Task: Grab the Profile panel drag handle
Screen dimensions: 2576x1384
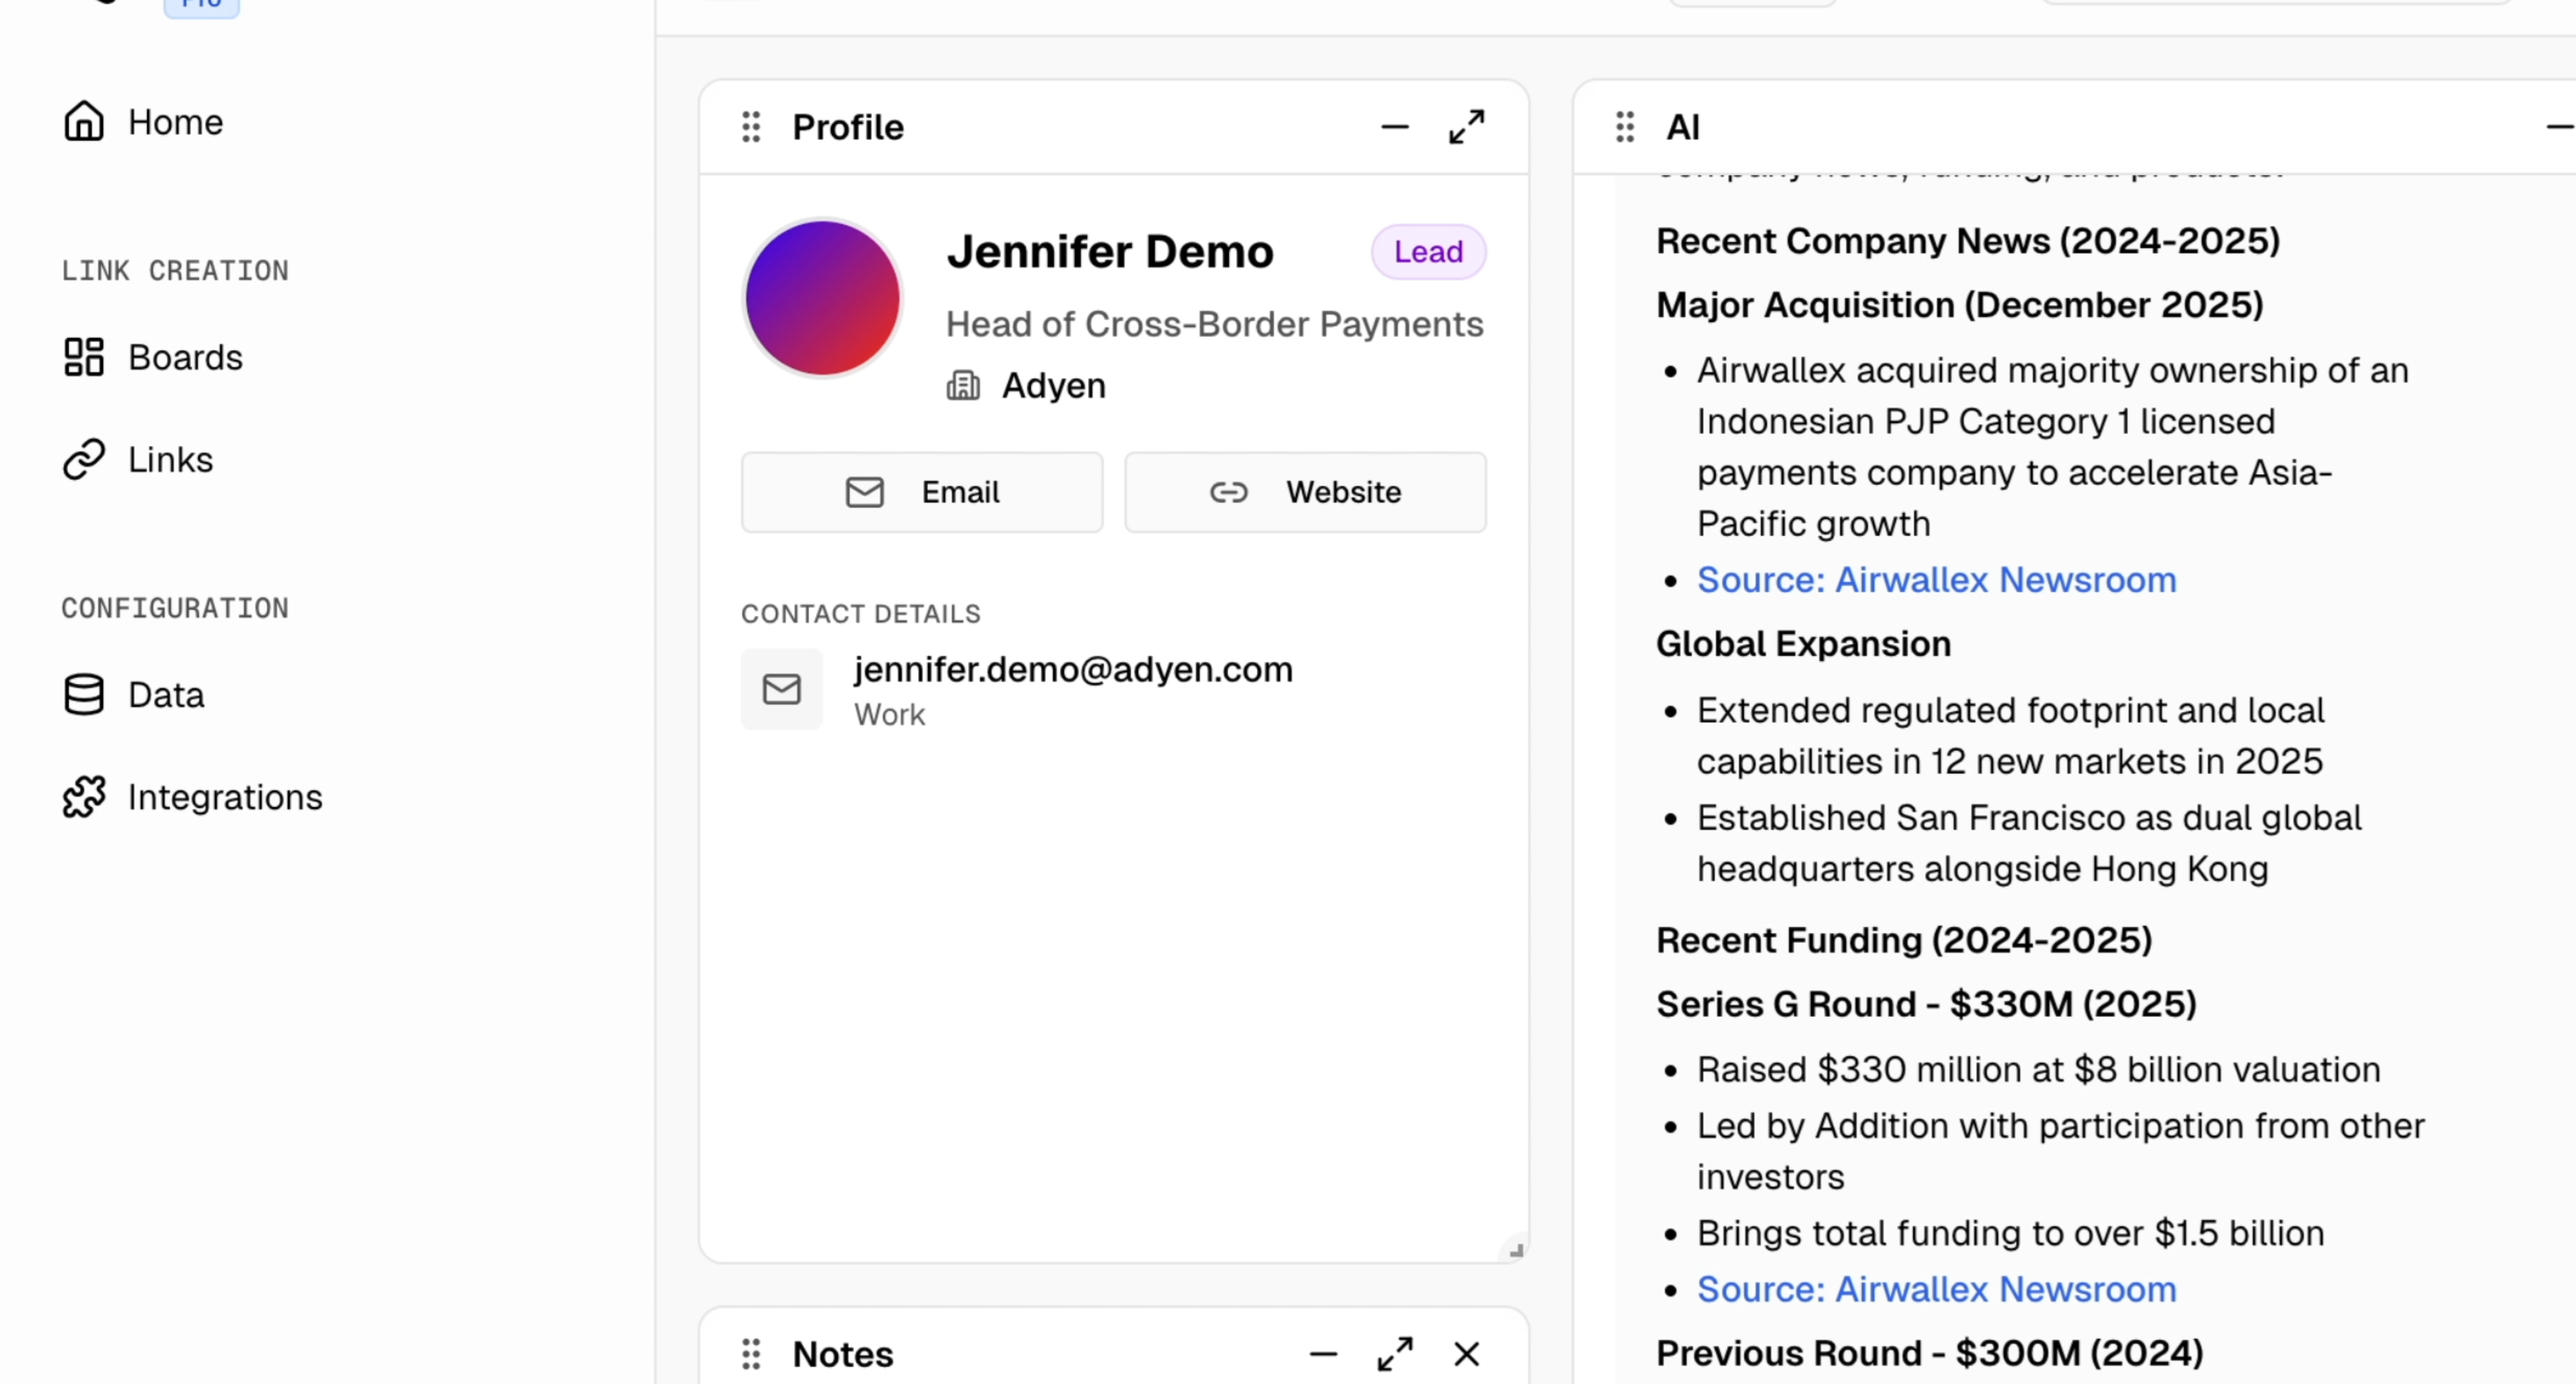Action: tap(751, 127)
